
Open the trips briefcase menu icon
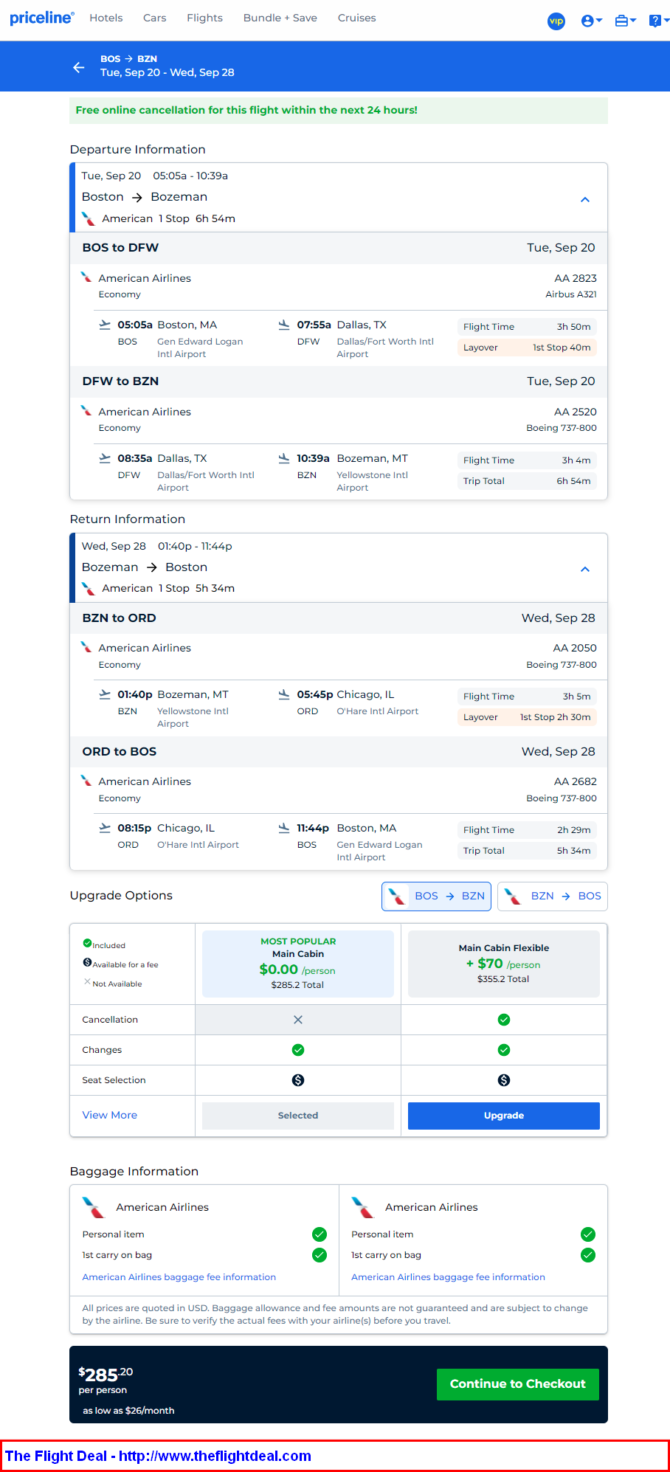click(x=626, y=20)
